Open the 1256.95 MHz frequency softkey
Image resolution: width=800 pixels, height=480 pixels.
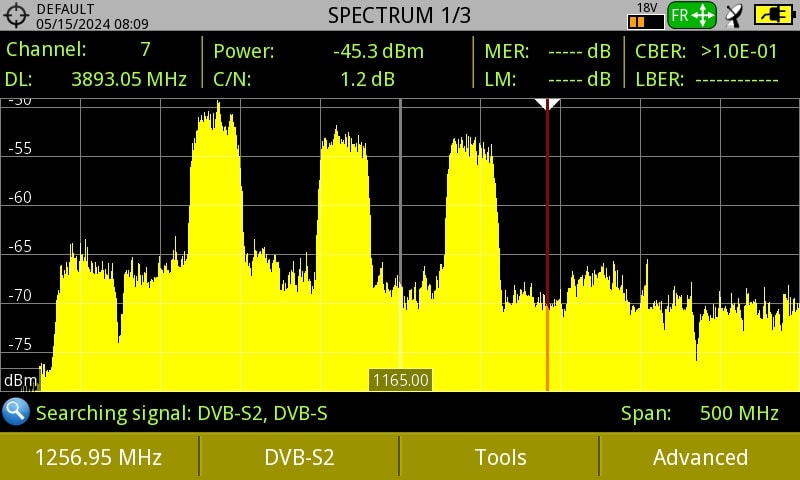[x=98, y=457]
